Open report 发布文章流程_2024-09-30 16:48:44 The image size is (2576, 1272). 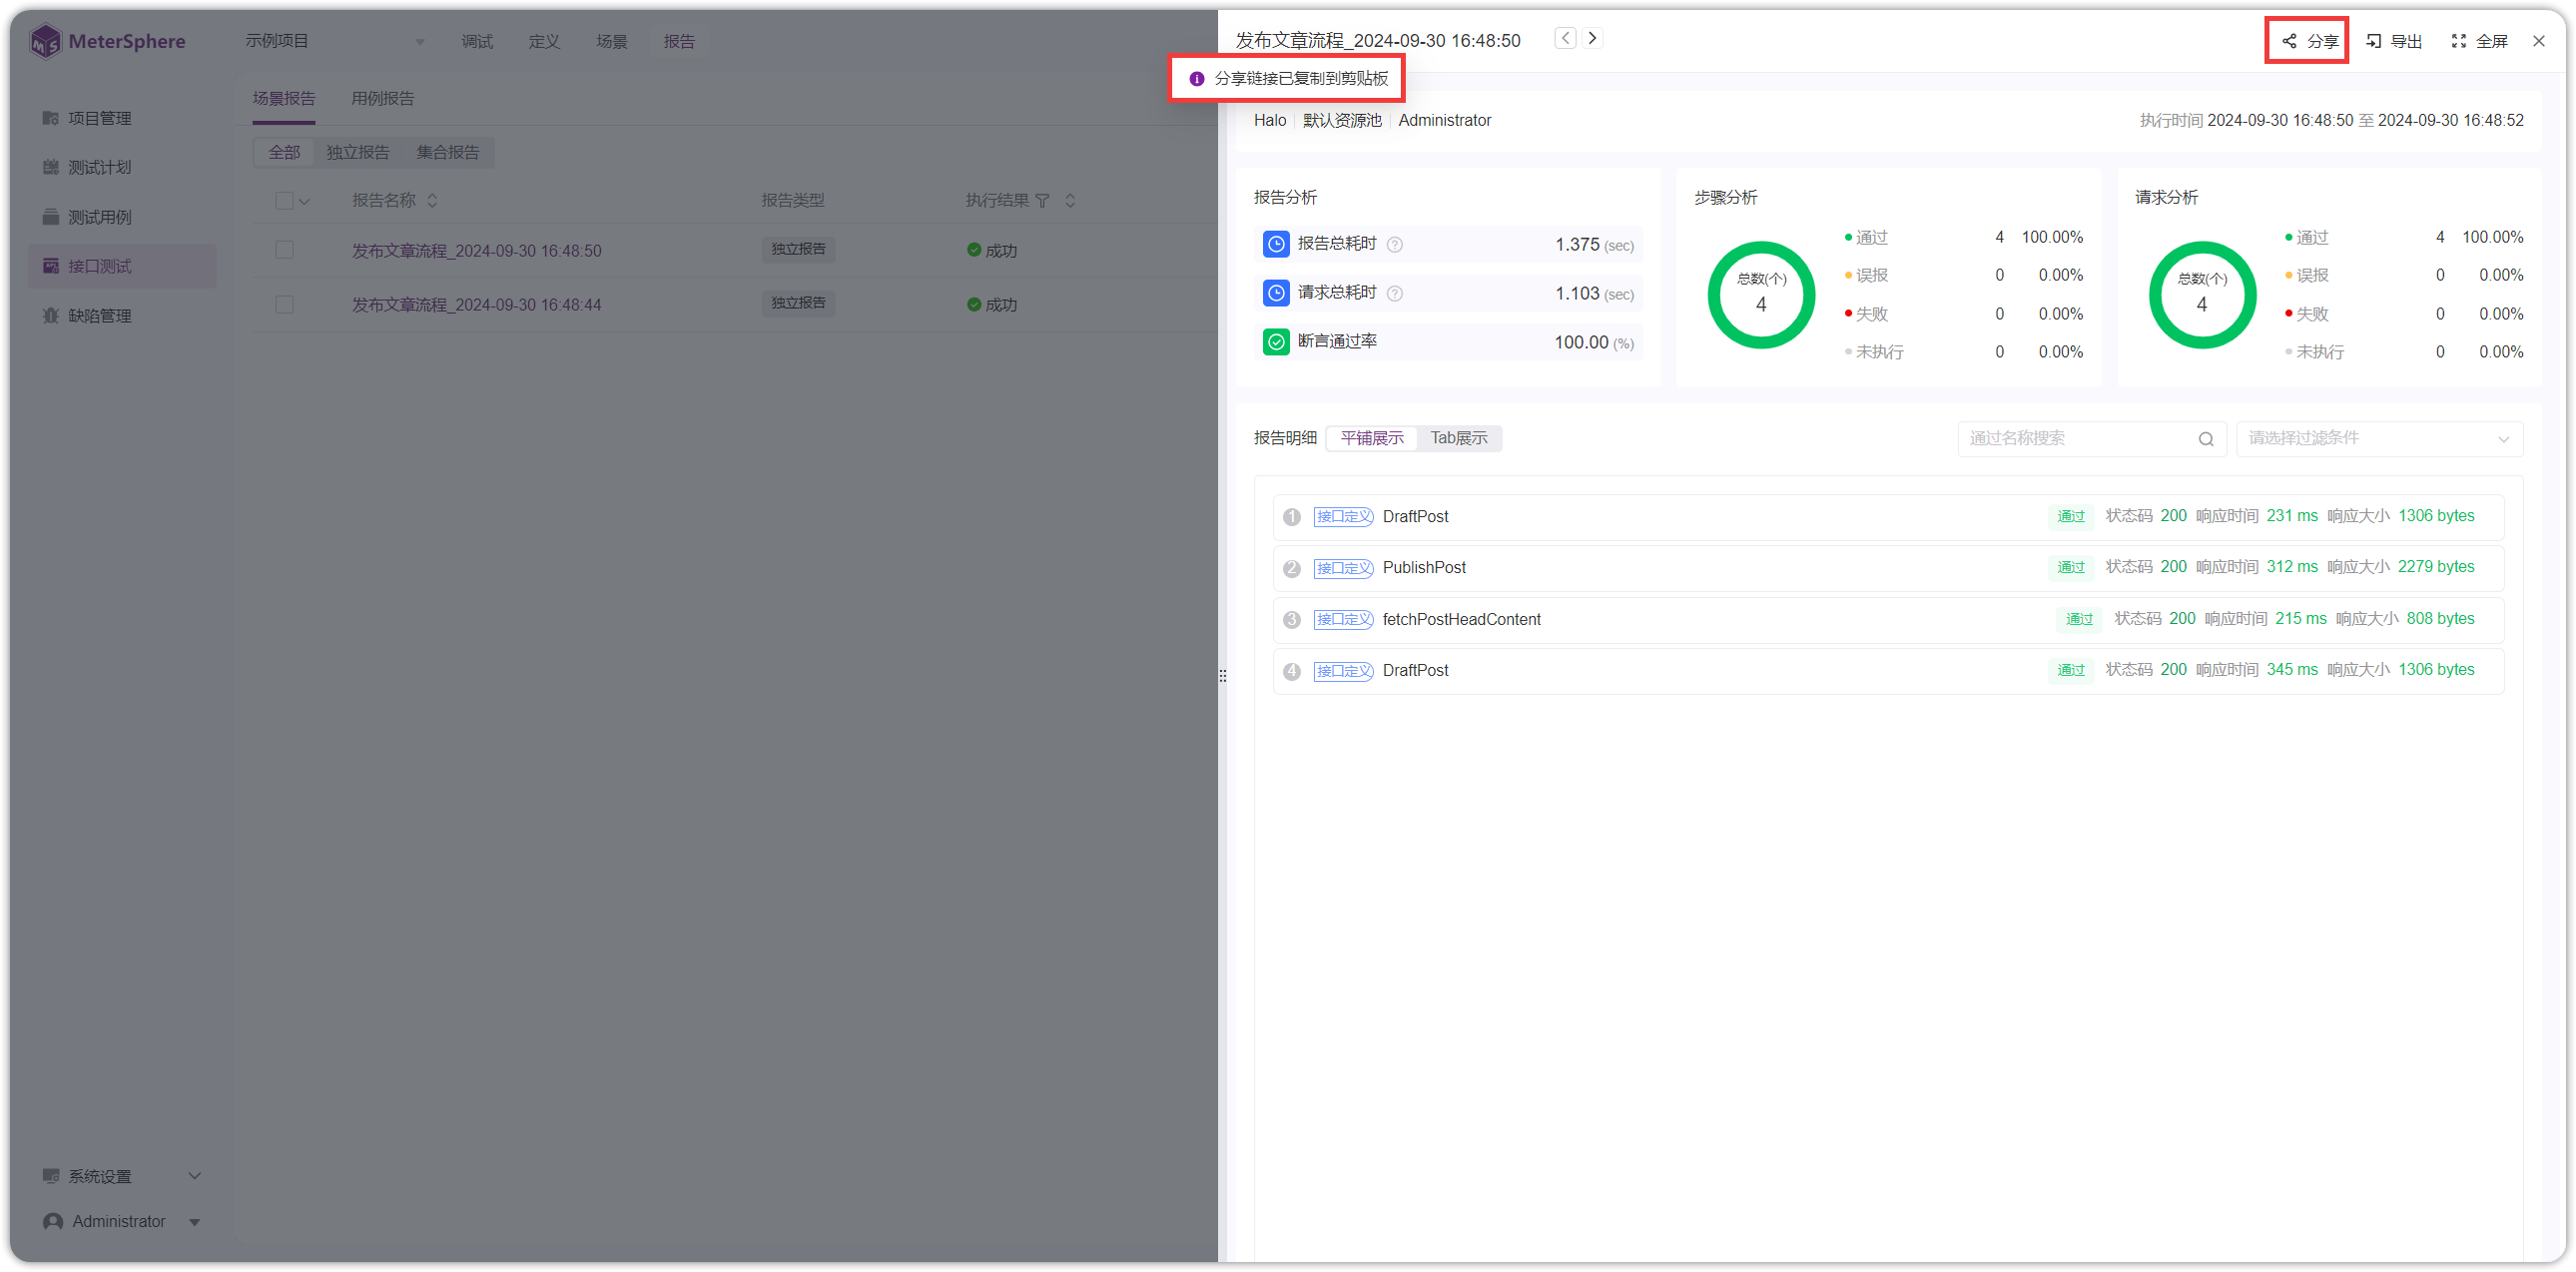tap(476, 305)
